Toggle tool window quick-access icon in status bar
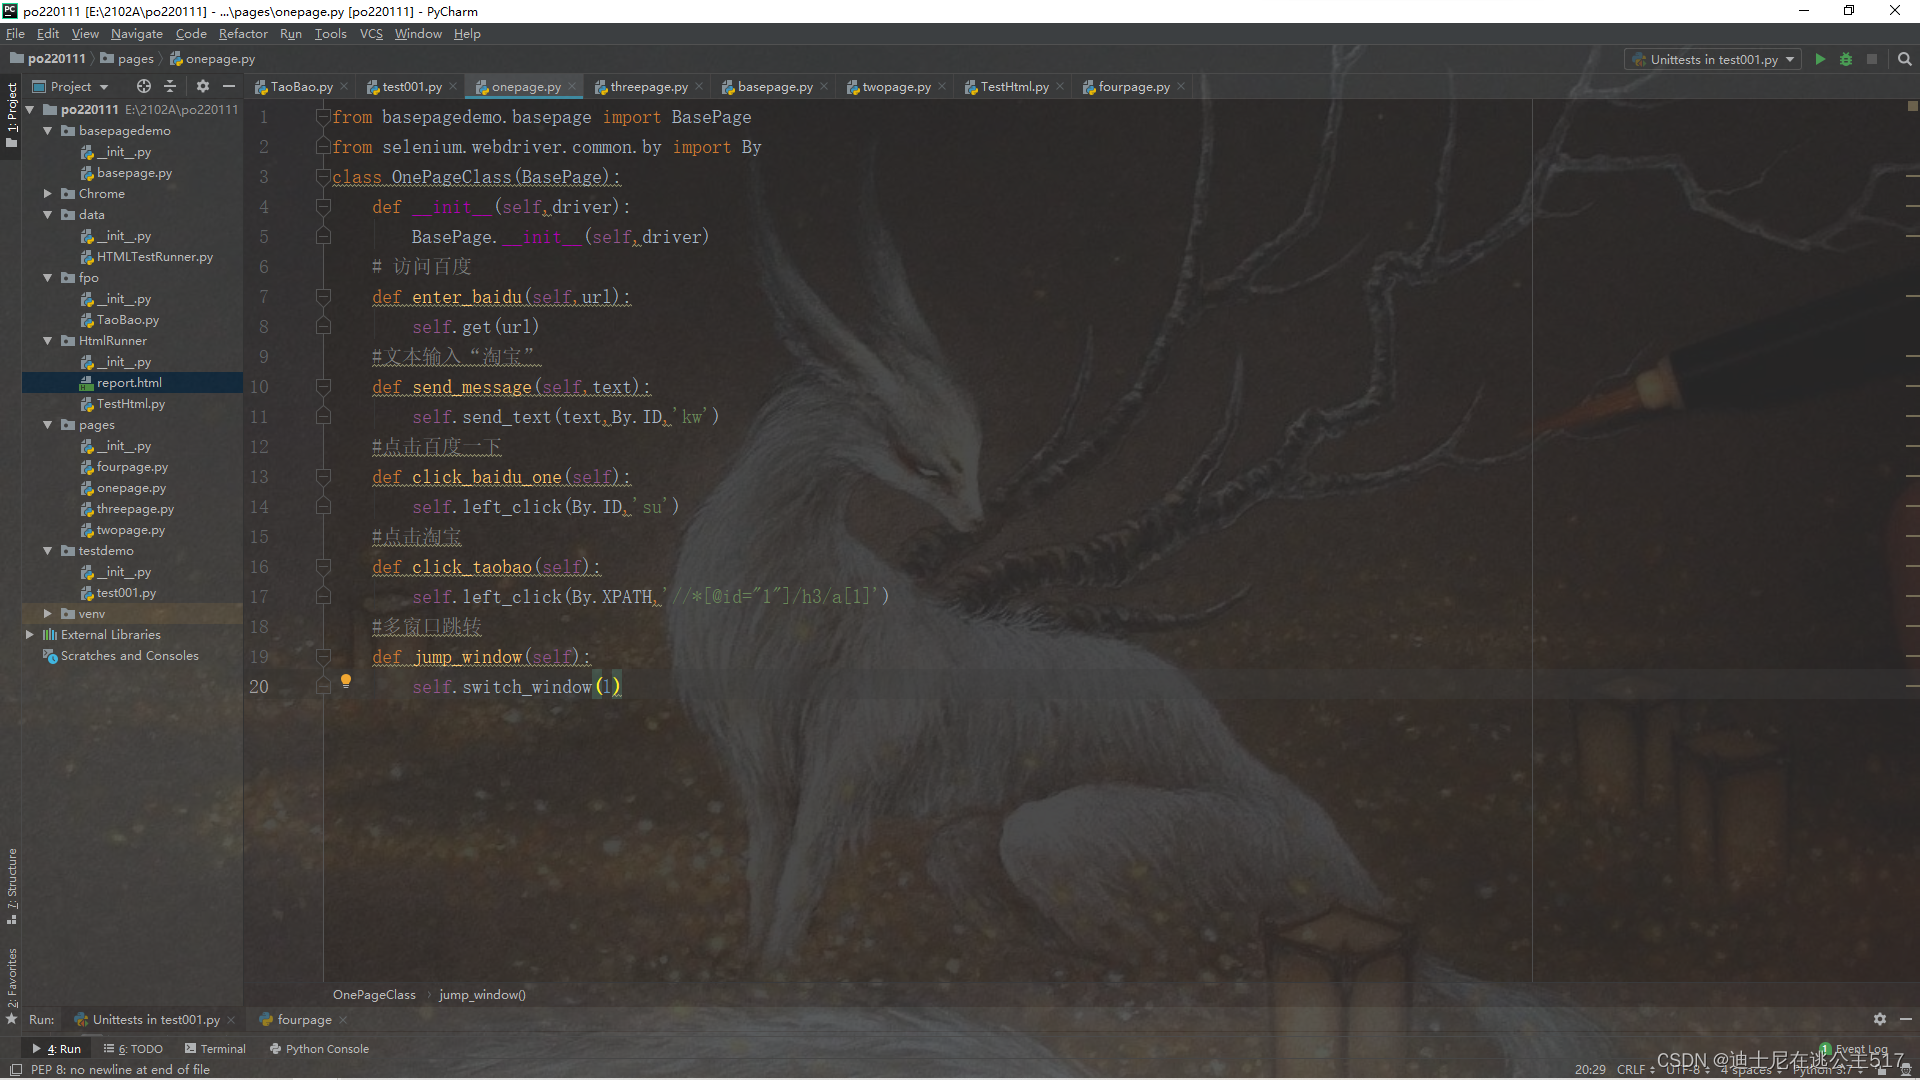Image resolution: width=1920 pixels, height=1080 pixels. pos(16,1070)
